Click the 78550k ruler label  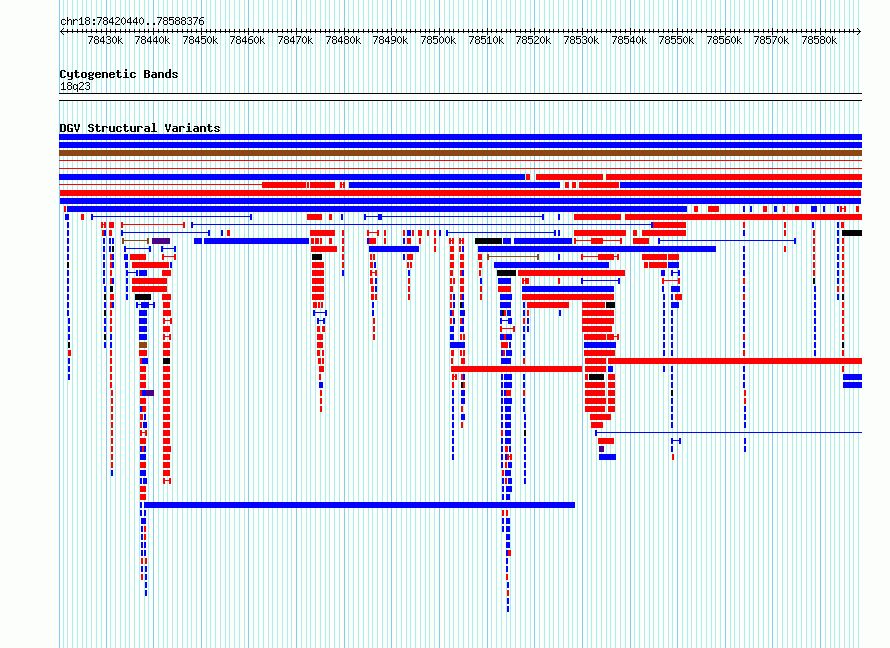tap(677, 40)
